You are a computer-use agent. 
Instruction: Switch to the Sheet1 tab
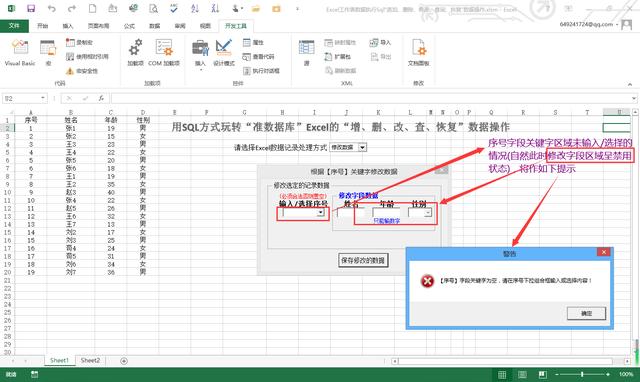coord(59,360)
